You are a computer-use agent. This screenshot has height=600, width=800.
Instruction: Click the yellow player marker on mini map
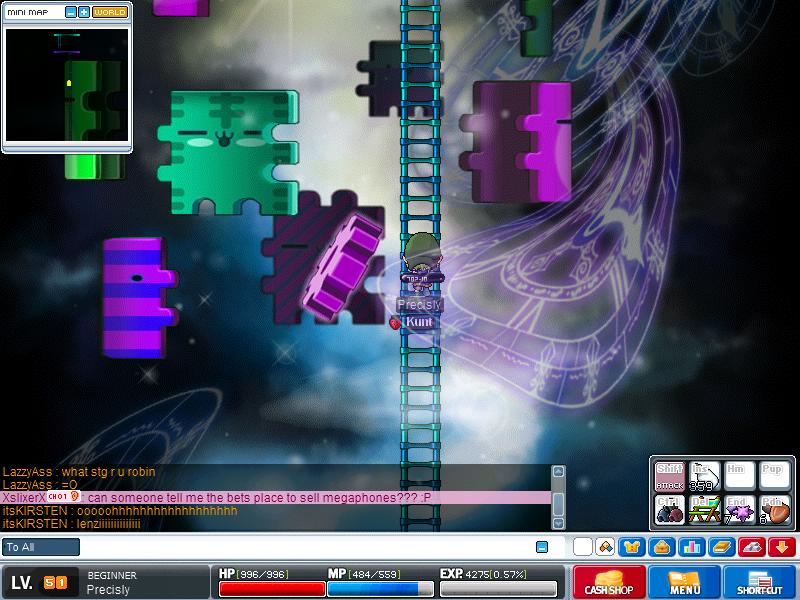point(69,83)
